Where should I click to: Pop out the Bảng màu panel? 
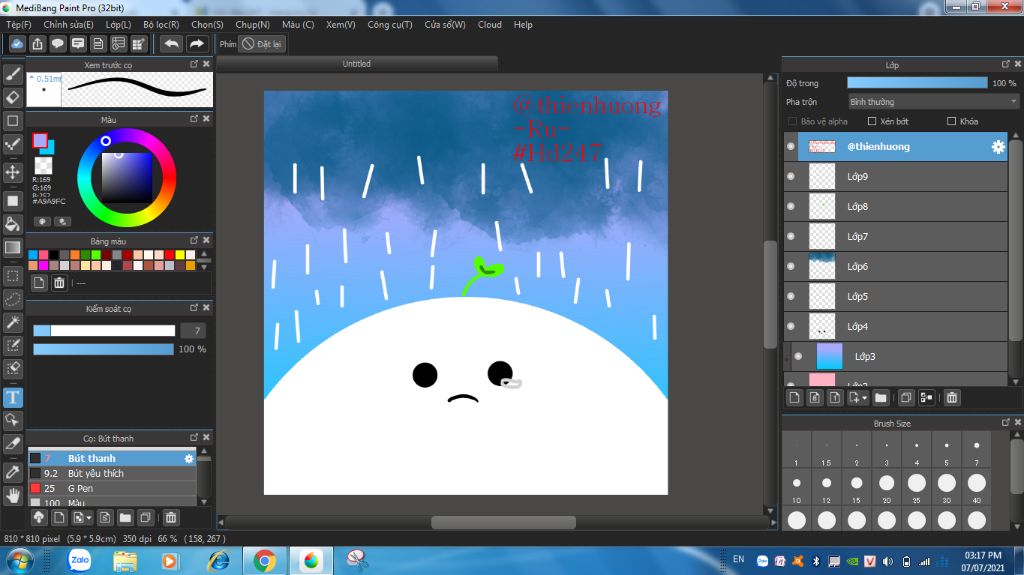tap(194, 240)
